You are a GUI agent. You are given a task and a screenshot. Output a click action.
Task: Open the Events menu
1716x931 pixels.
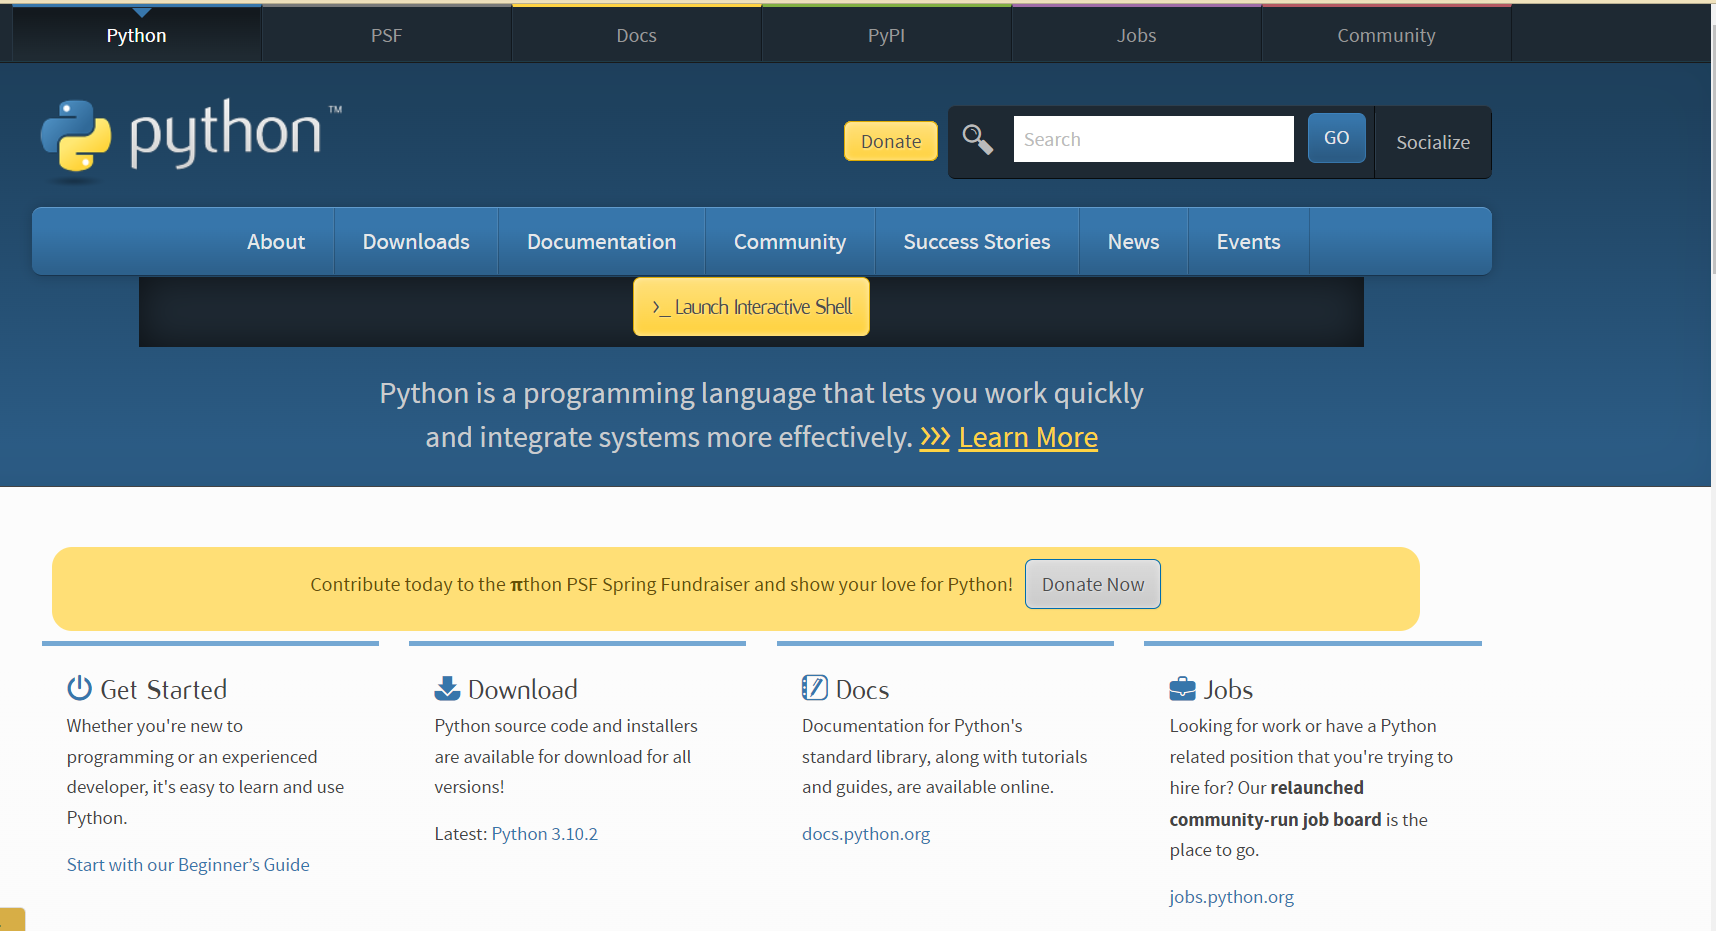[x=1249, y=241]
